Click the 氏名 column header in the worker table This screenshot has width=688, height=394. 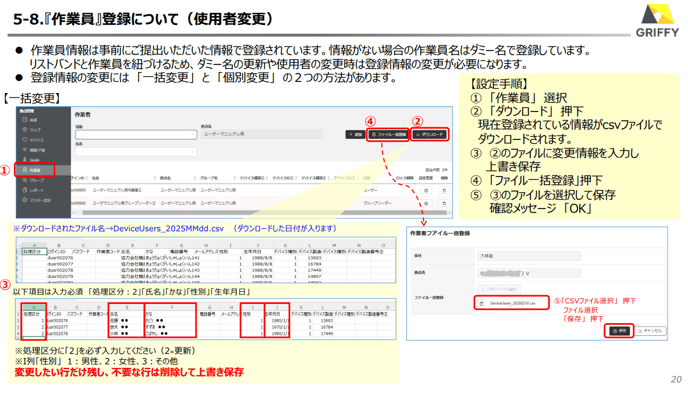[x=96, y=178]
